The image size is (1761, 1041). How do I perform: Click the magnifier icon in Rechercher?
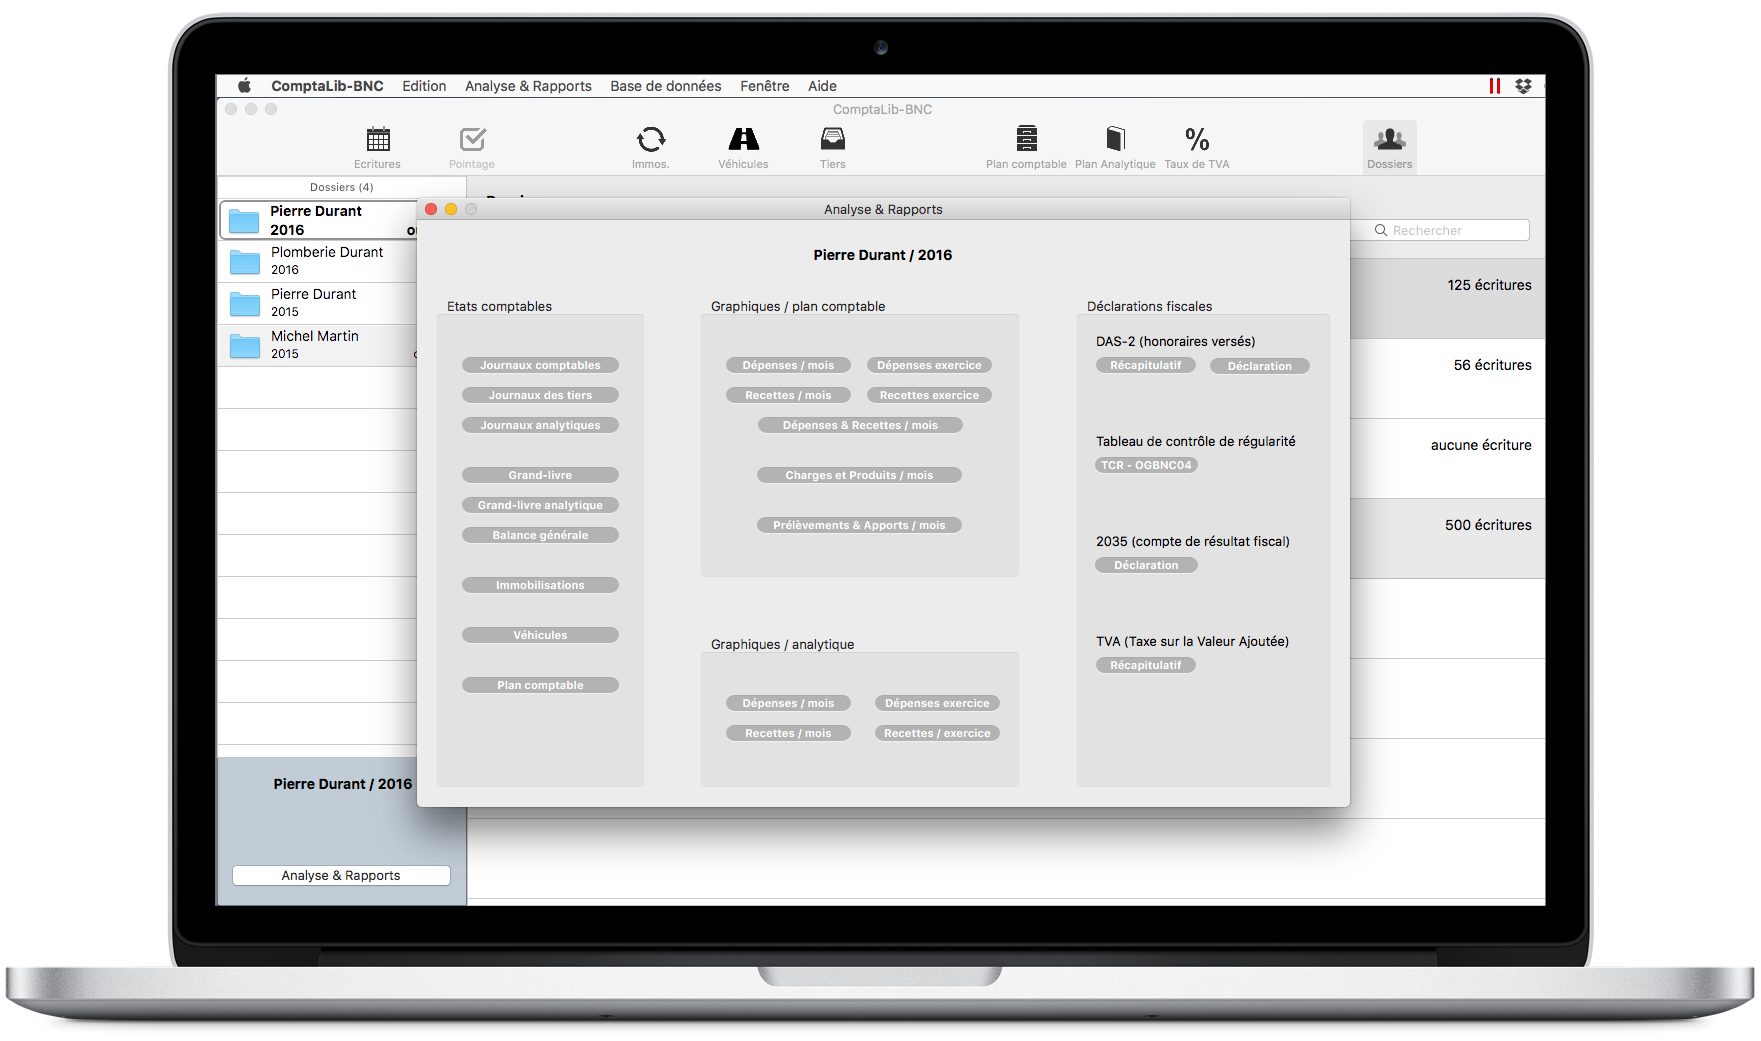pyautogui.click(x=1381, y=230)
